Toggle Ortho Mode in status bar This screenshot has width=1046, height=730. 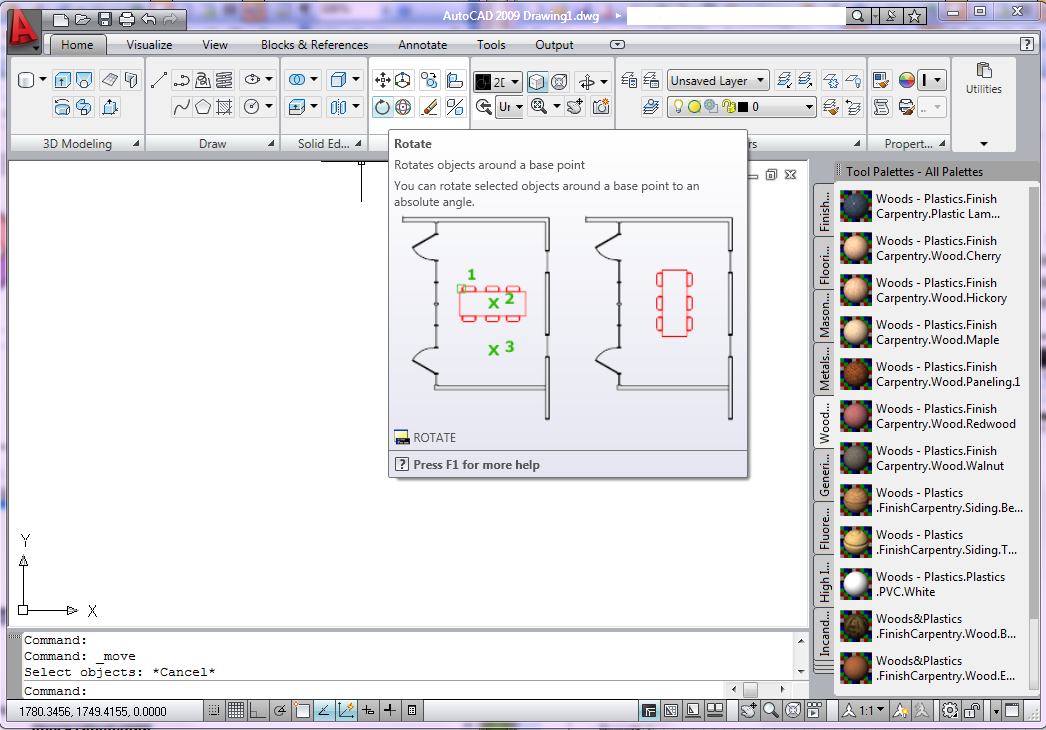point(257,711)
